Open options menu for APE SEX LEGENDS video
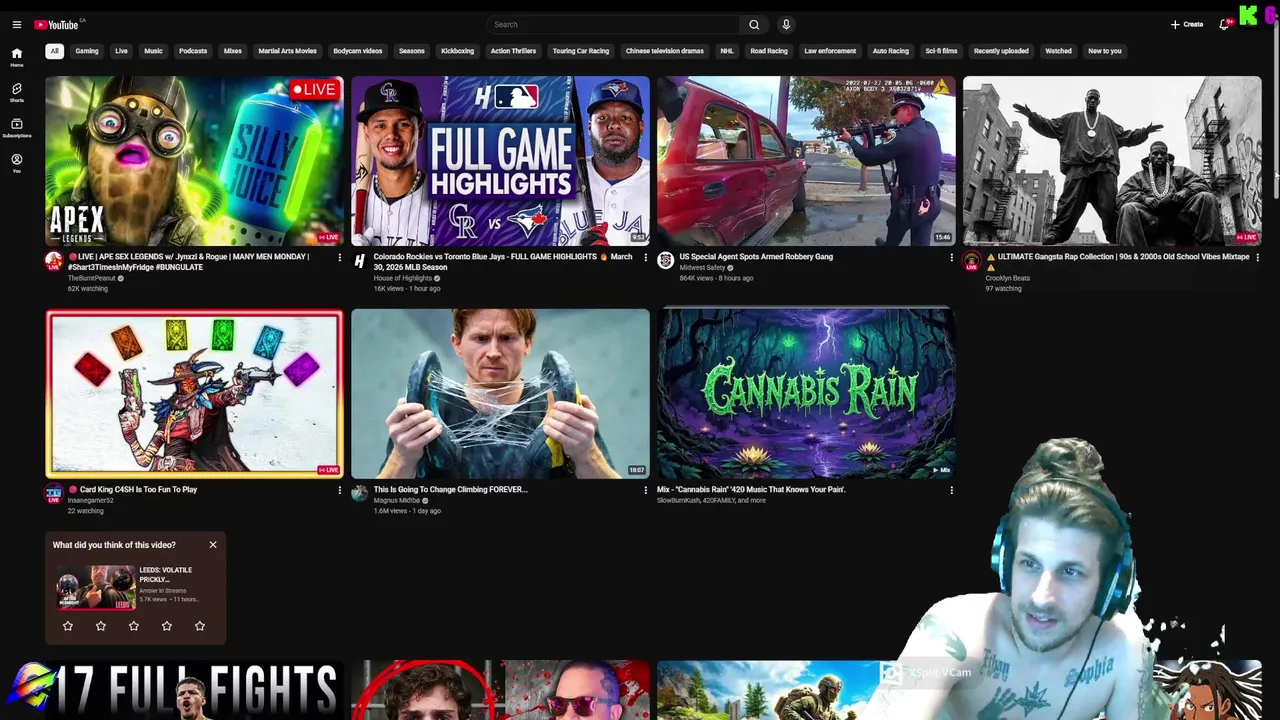 pyautogui.click(x=339, y=258)
